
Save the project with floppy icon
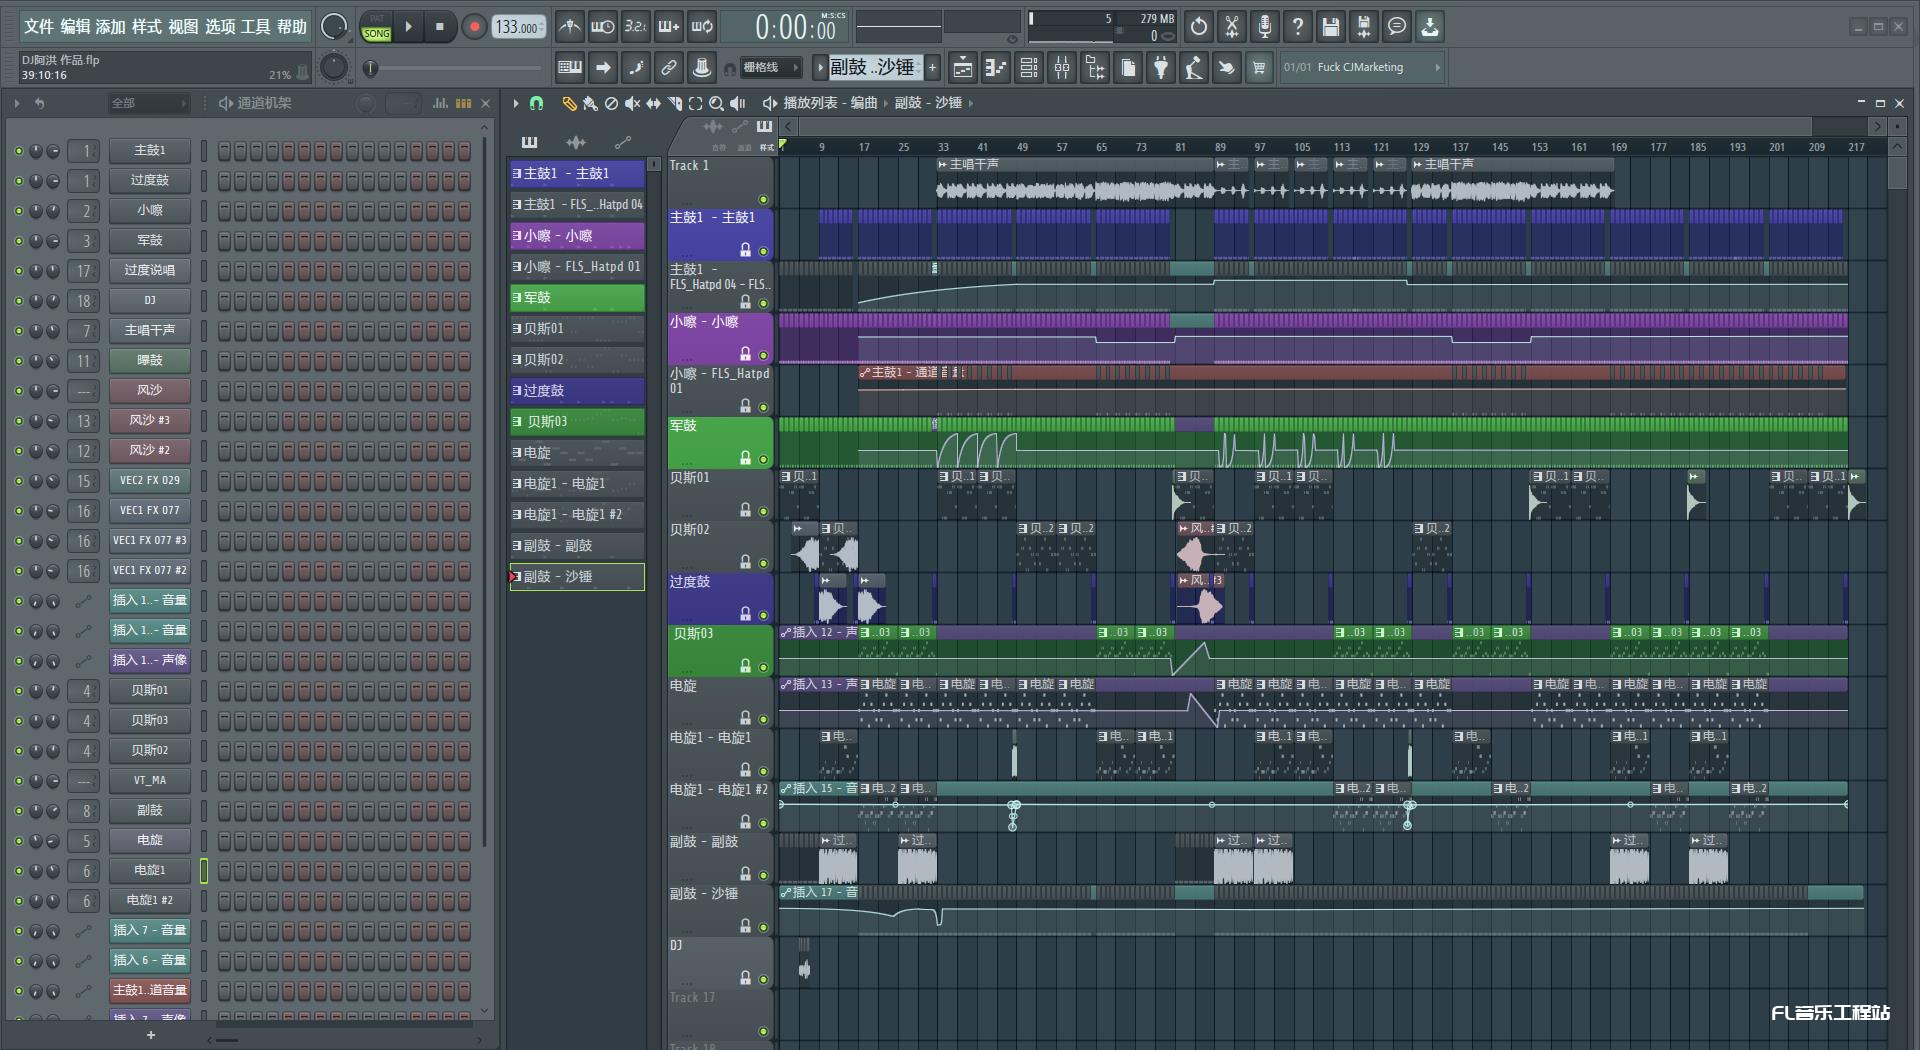(1331, 27)
